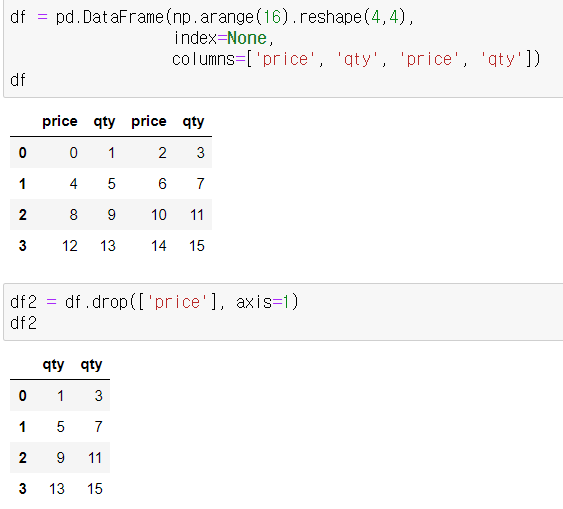Click the bold row index 0 of the df2 table
The width and height of the screenshot is (563, 509).
click(22, 396)
